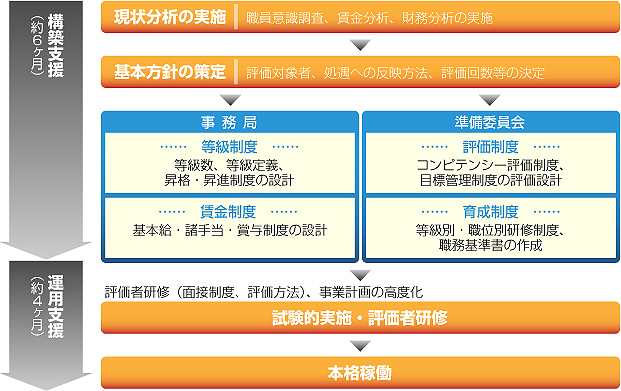
Task: Select text 等級別・職位別研修制度、
Action: click(490, 230)
